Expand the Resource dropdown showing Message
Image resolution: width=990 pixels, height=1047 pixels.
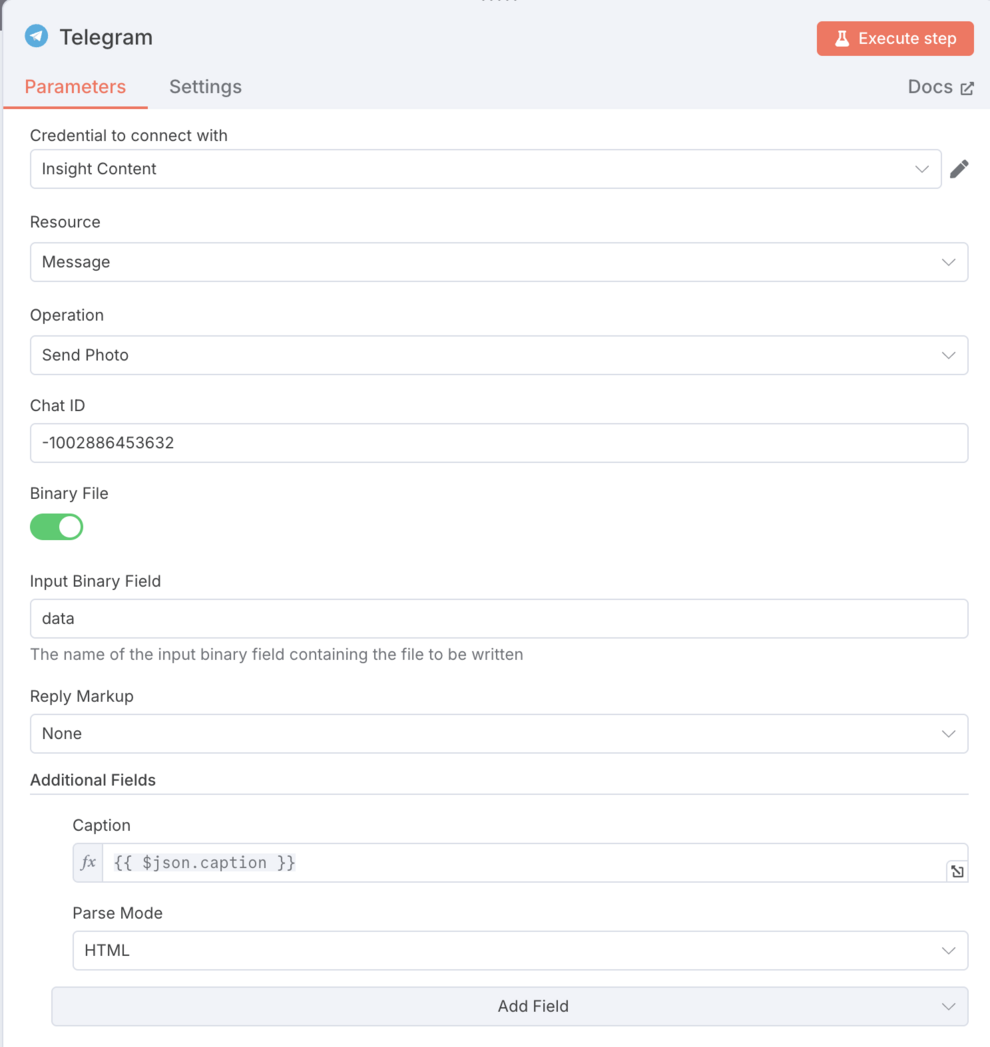coord(498,262)
